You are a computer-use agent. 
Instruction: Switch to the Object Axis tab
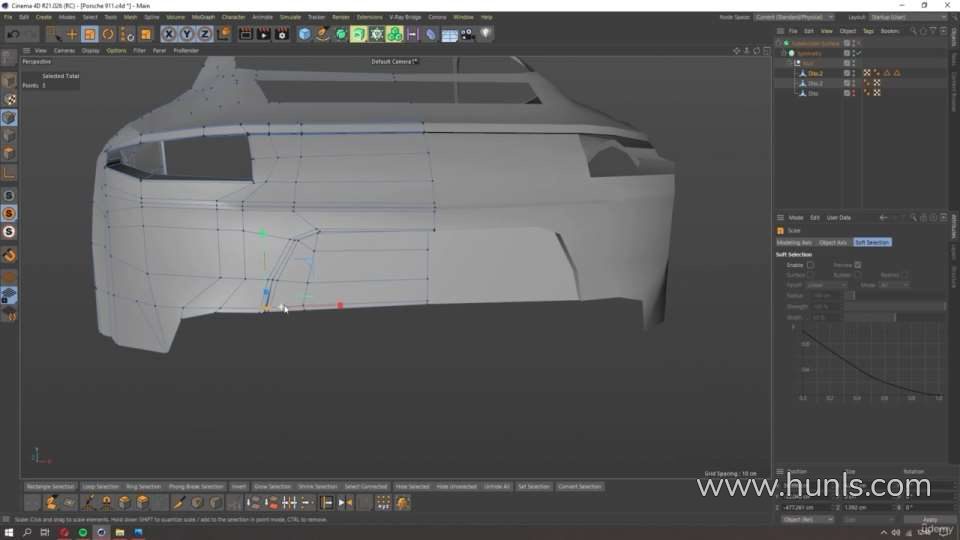[x=832, y=242]
